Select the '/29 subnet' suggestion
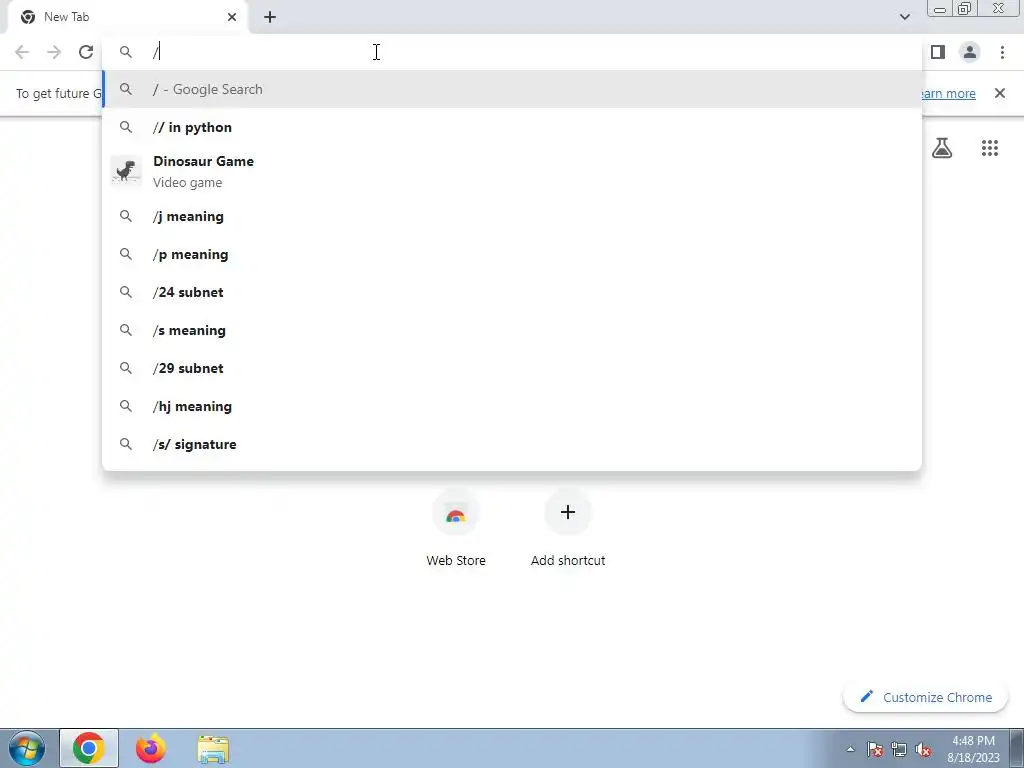The image size is (1024, 768). 512,368
